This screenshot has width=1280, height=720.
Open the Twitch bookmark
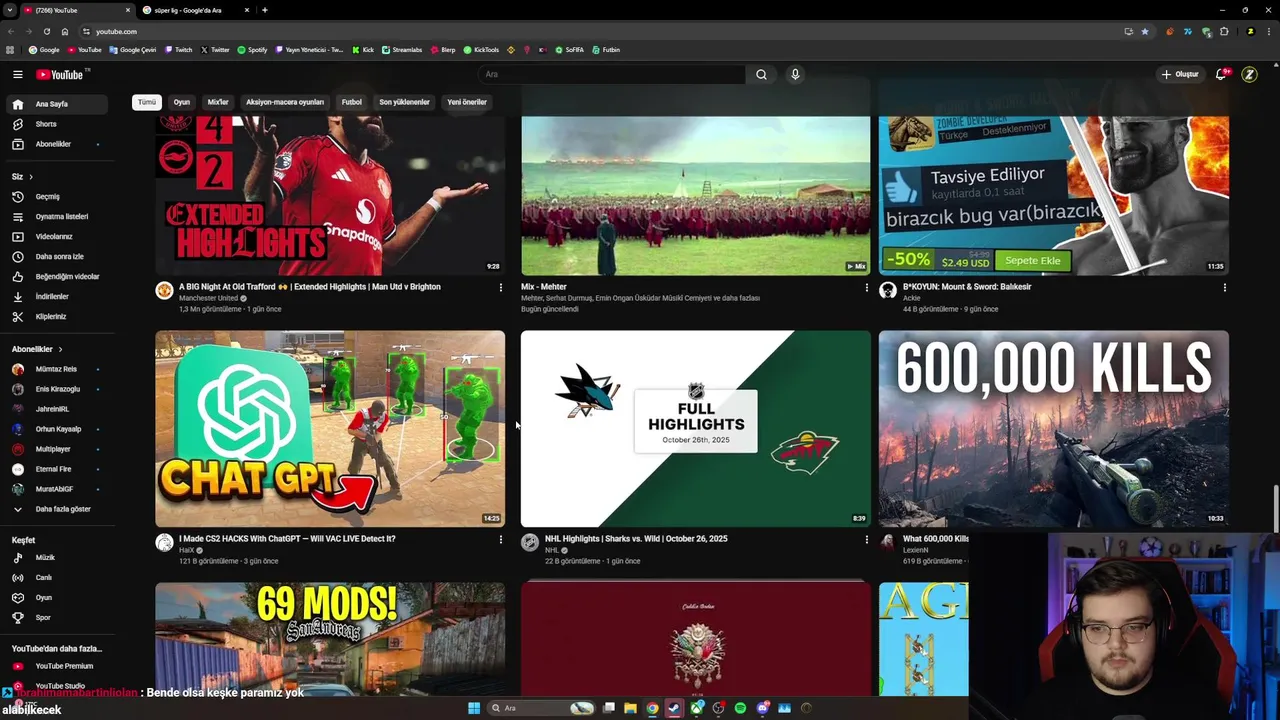[x=178, y=49]
